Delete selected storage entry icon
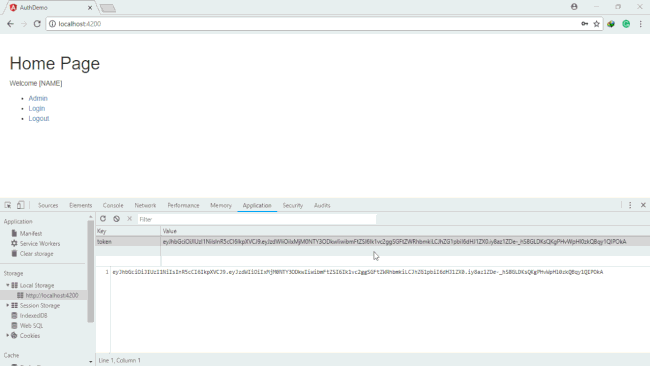Image resolution: width=650 pixels, height=366 pixels. (x=129, y=219)
